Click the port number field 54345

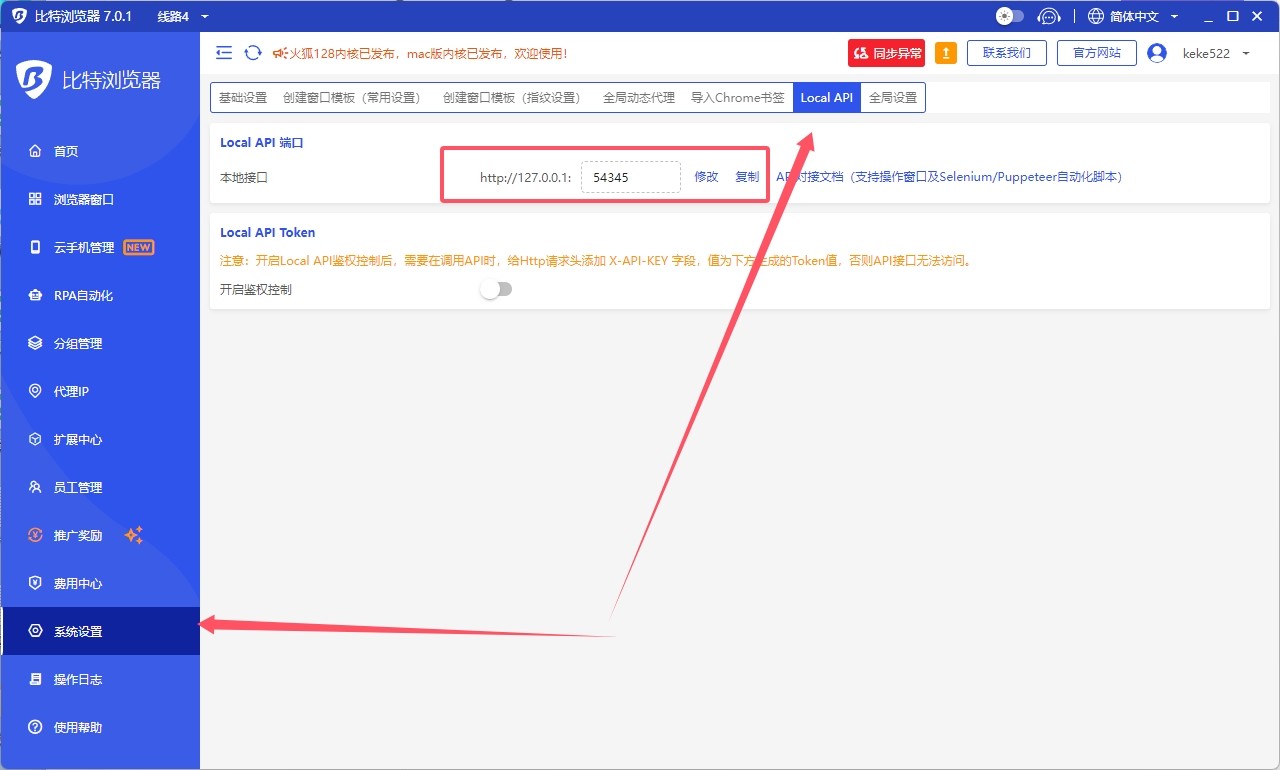pyautogui.click(x=630, y=177)
